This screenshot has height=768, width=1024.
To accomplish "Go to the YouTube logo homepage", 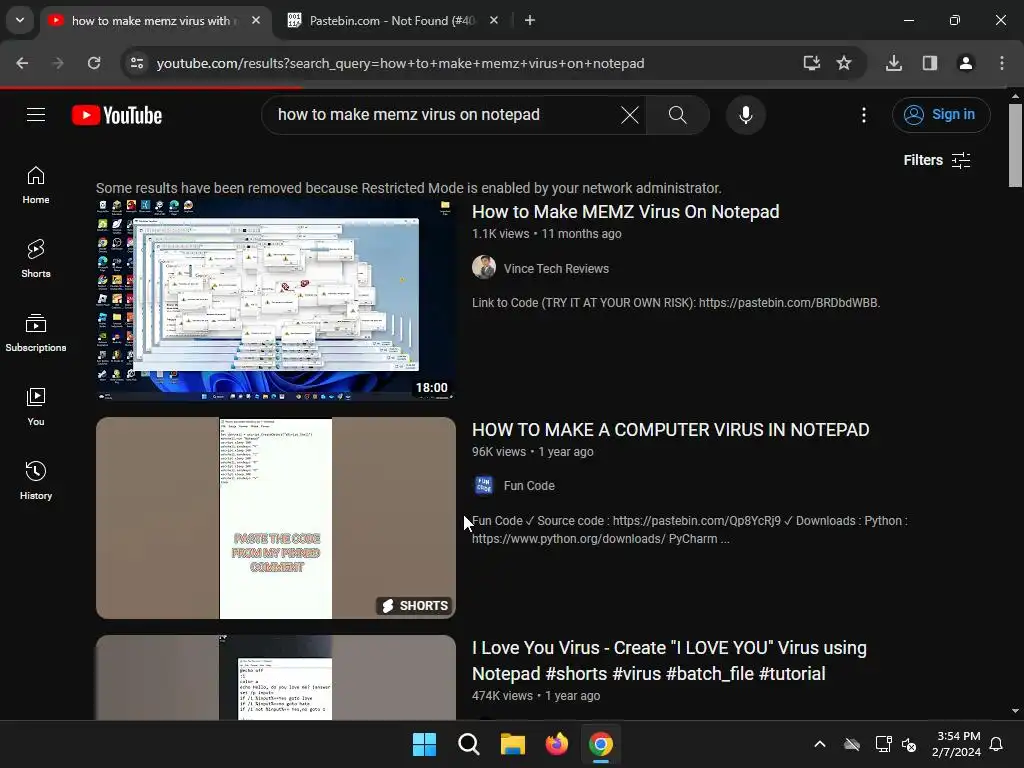I will (x=117, y=115).
